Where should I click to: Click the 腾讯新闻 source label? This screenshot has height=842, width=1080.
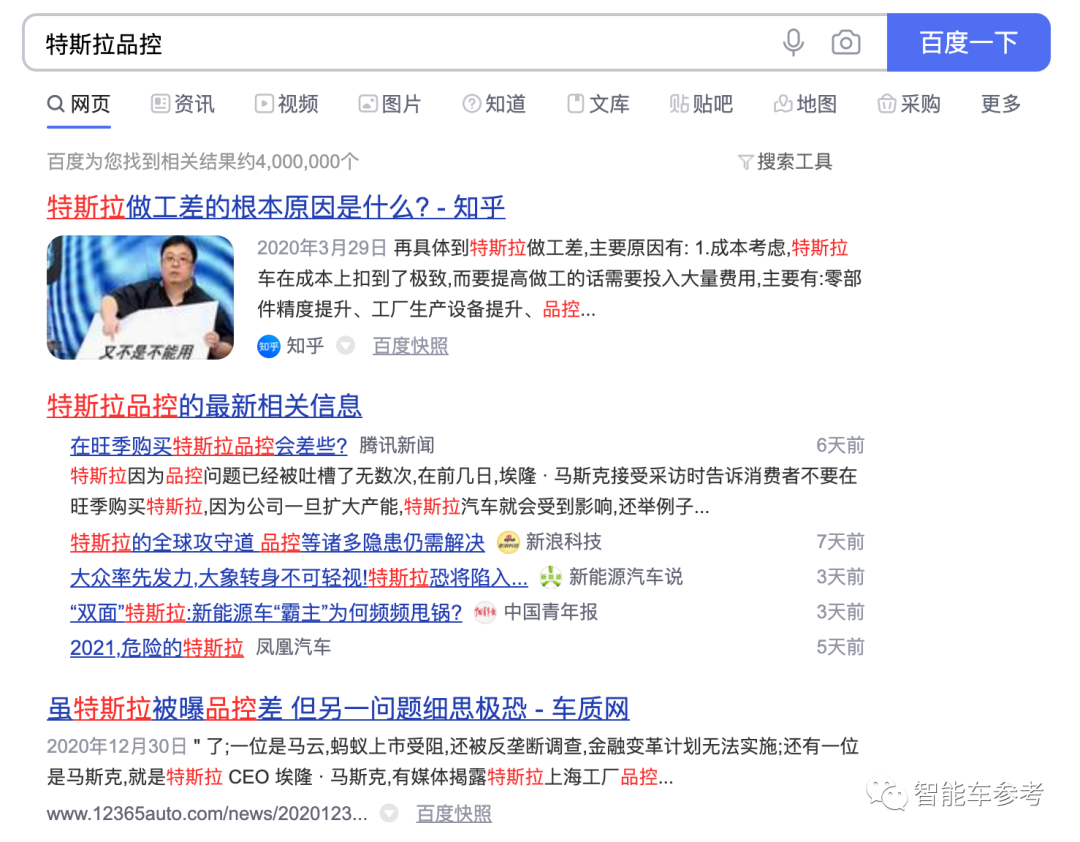coord(397,446)
